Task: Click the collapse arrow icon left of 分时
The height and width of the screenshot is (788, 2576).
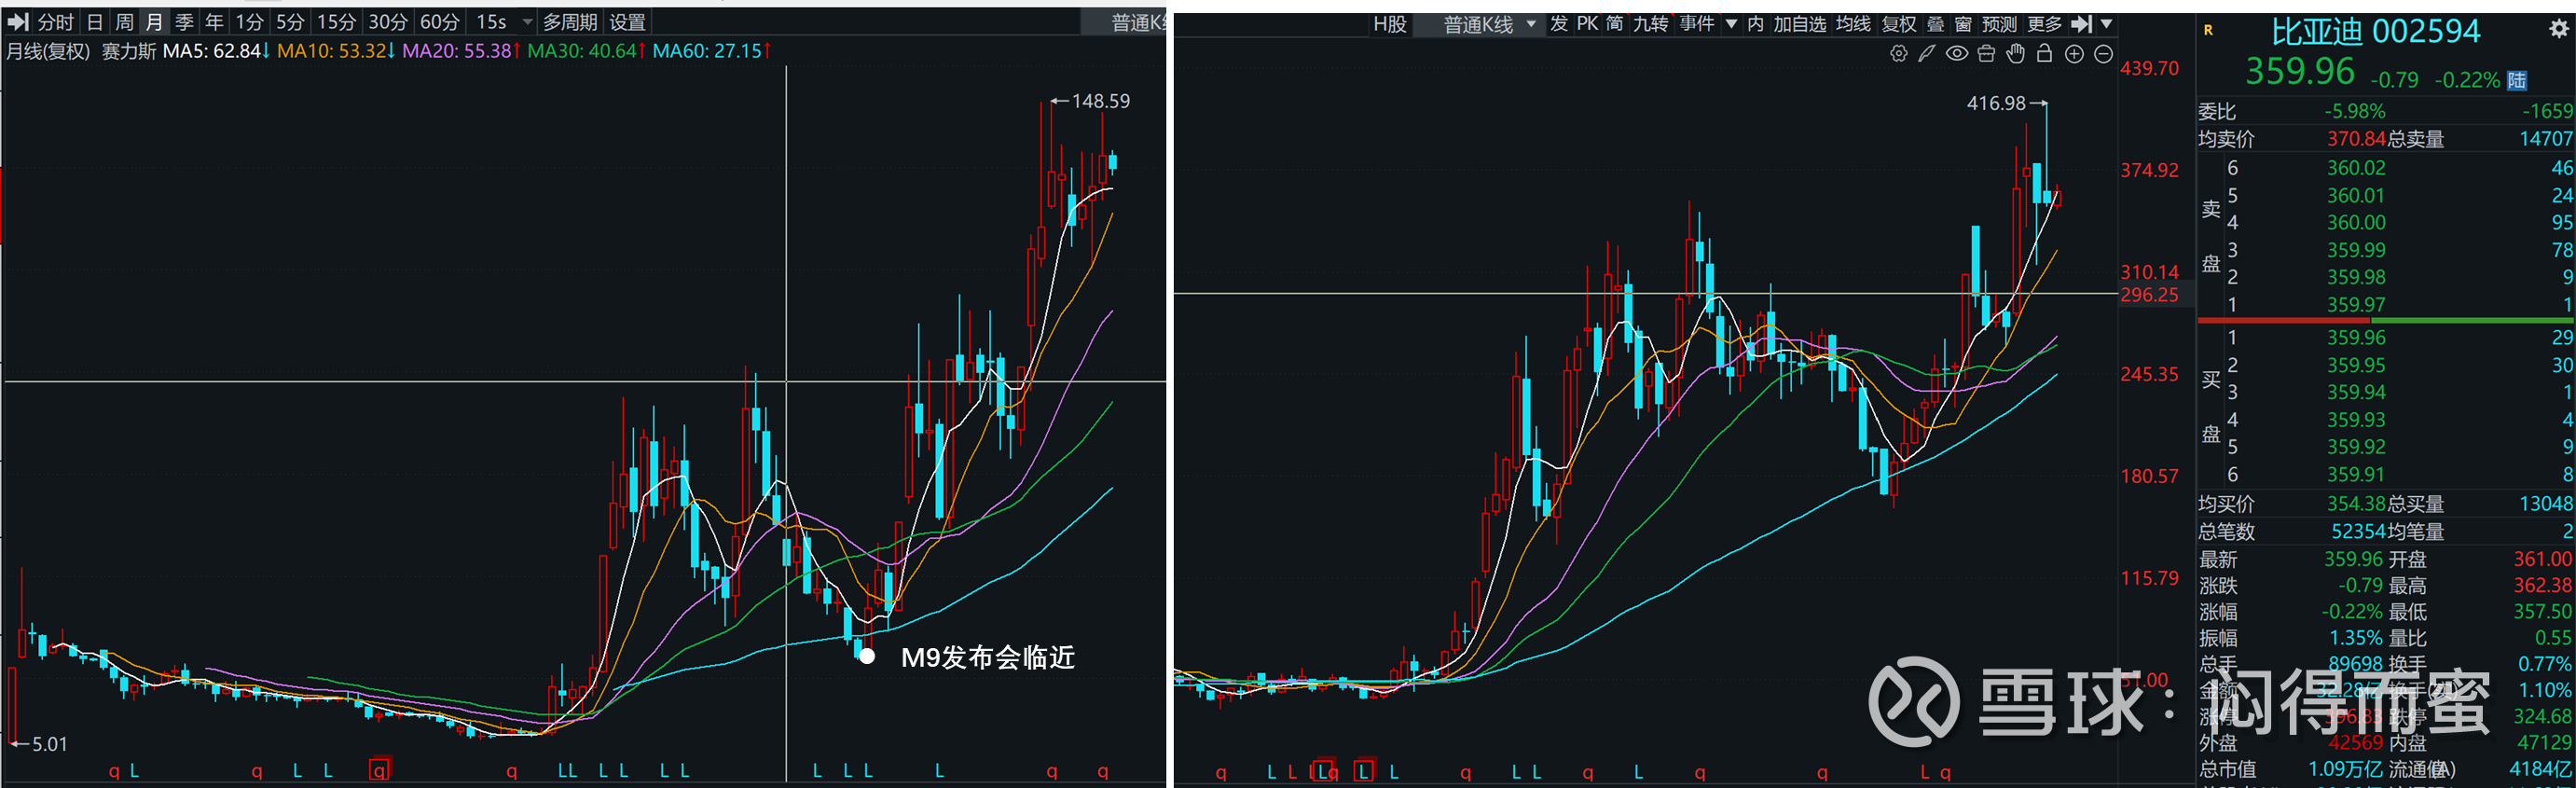Action: click(17, 22)
